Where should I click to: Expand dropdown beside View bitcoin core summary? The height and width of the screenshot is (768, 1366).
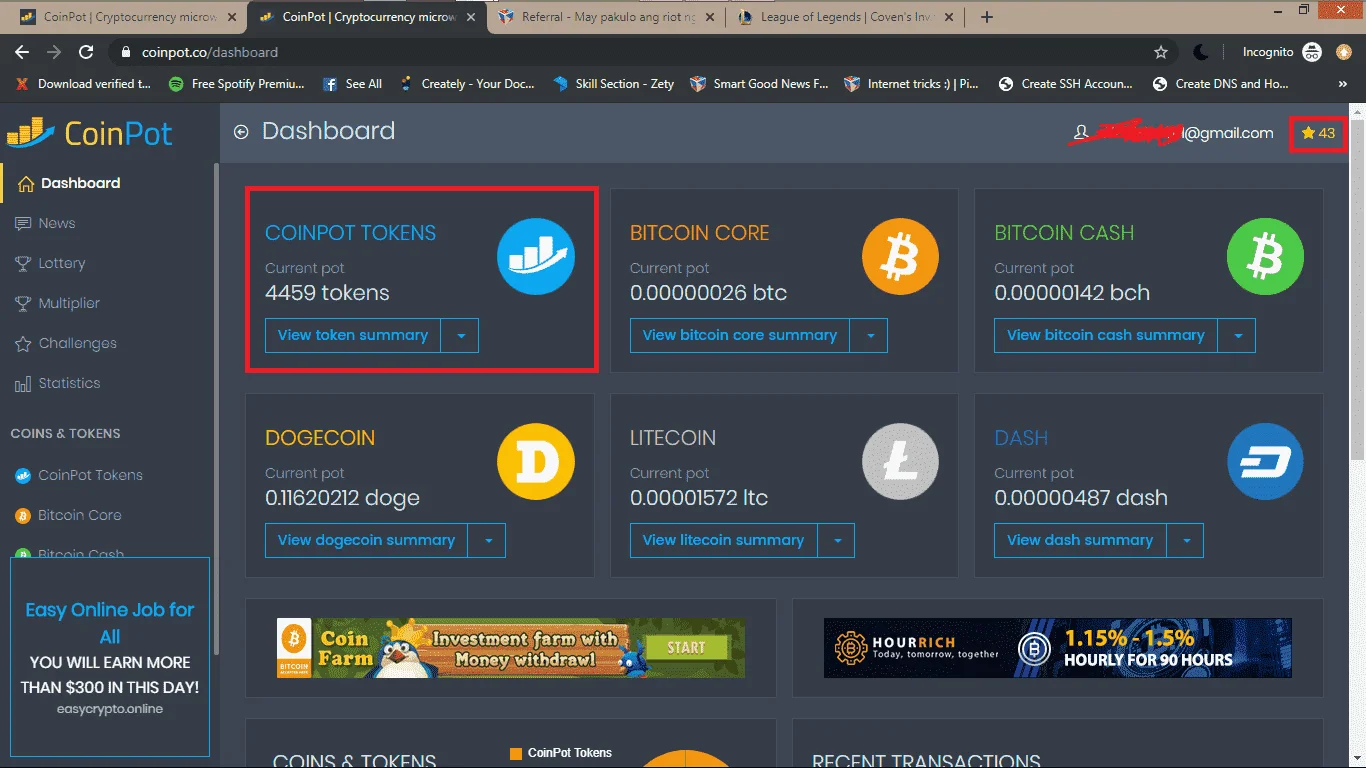pyautogui.click(x=869, y=335)
